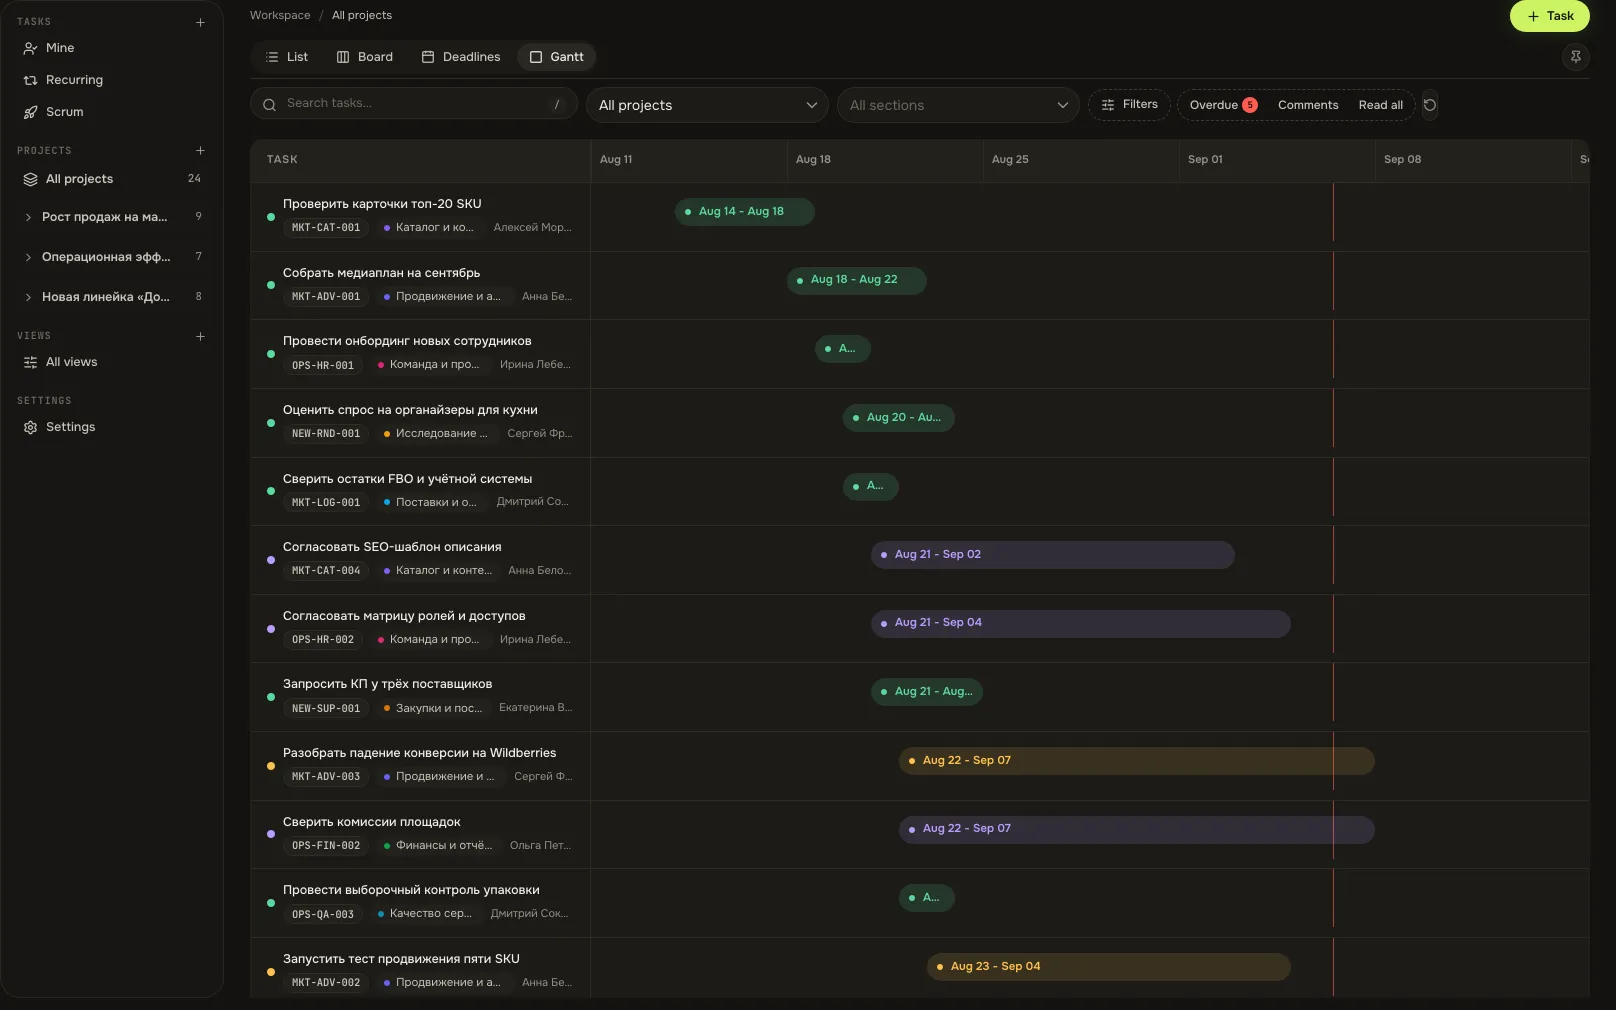The height and width of the screenshot is (1010, 1616).
Task: Add a new project with Projects plus icon
Action: [x=200, y=151]
